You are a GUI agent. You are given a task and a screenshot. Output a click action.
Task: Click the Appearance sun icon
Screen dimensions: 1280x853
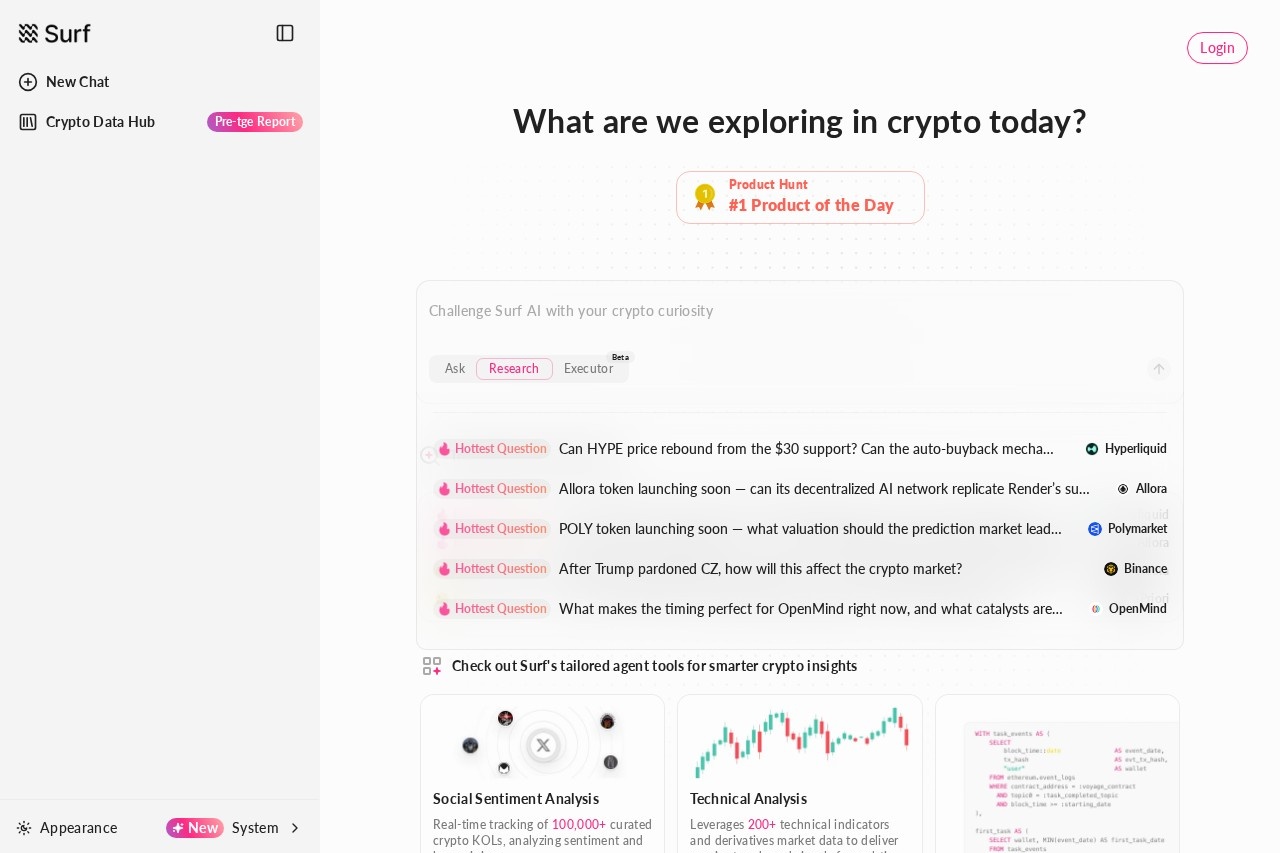click(24, 828)
